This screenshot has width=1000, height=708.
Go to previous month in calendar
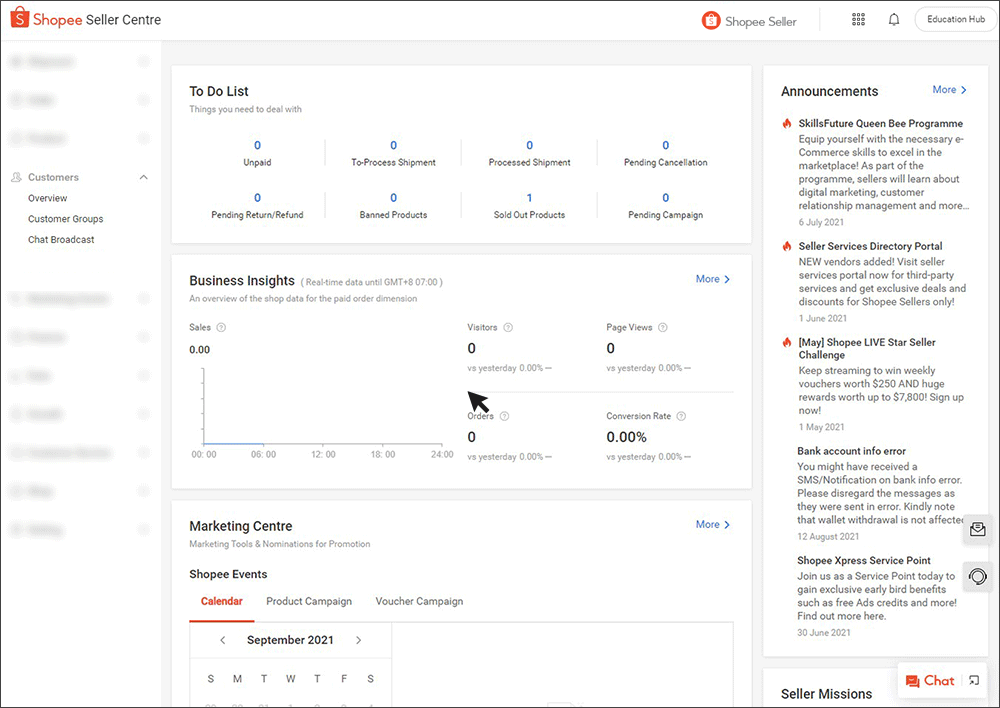tap(223, 641)
